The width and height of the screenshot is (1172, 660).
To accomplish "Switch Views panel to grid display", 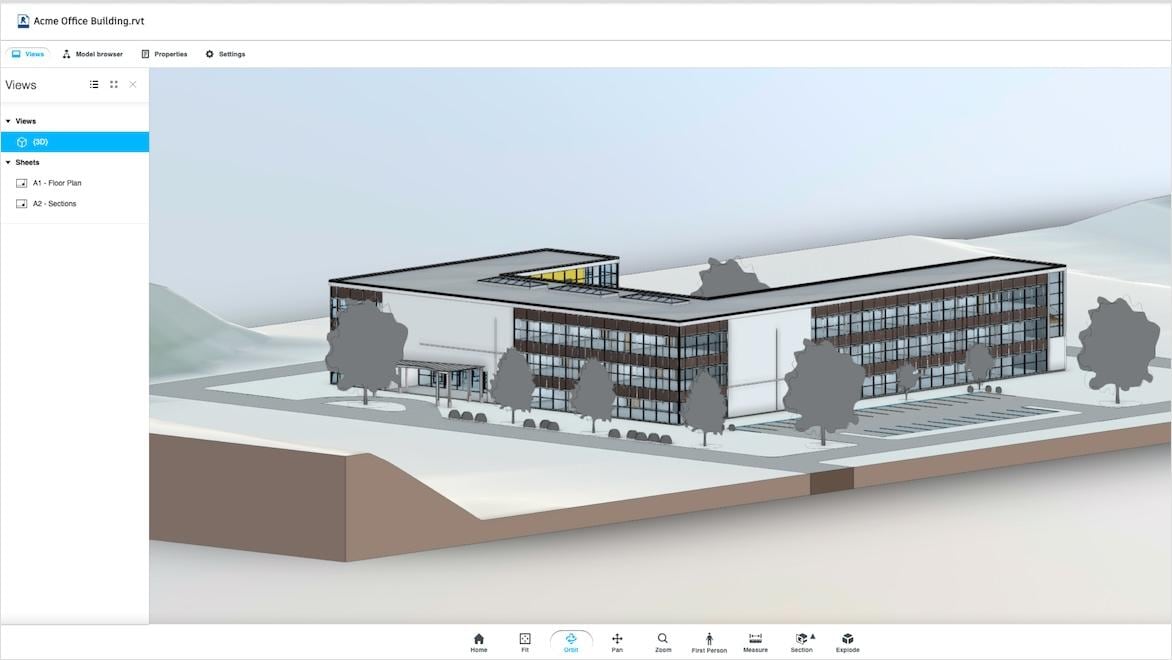I will [113, 84].
